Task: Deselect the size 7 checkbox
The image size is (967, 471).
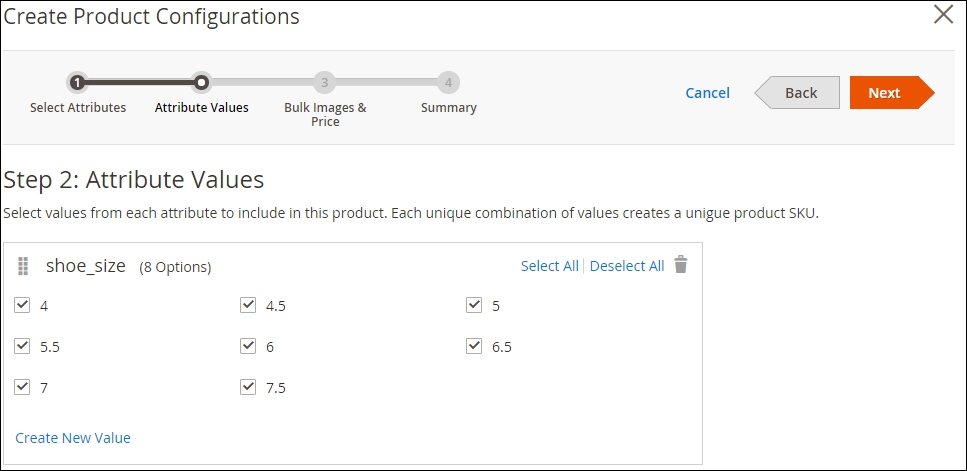Action: [x=22, y=387]
